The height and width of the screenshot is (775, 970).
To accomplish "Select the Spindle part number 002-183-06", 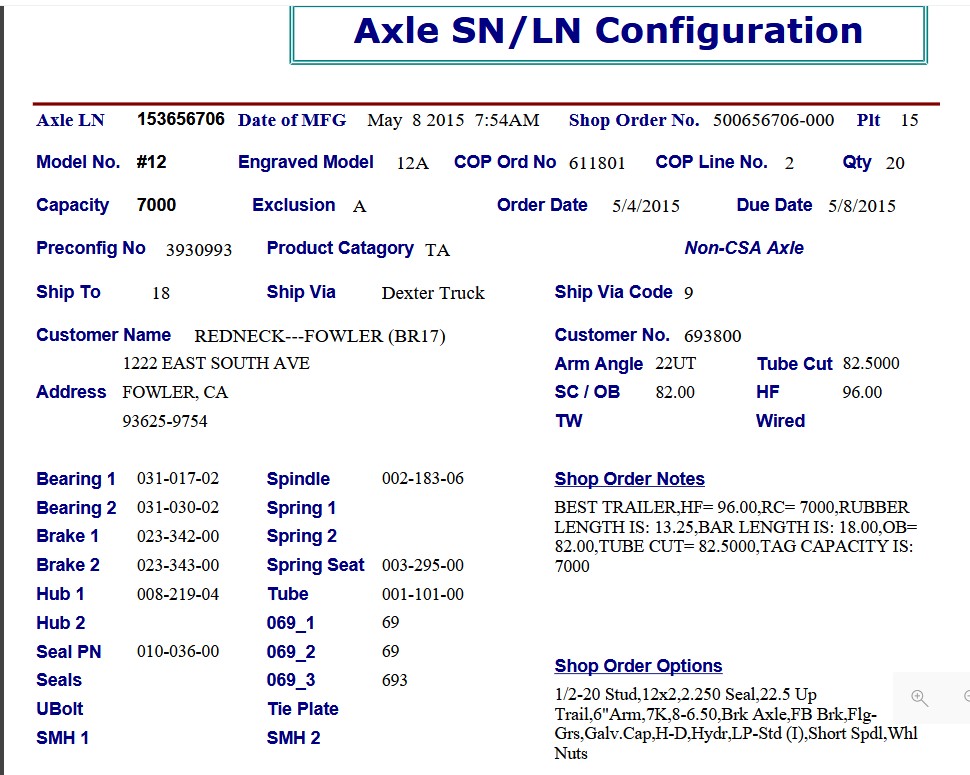I will pos(423,479).
